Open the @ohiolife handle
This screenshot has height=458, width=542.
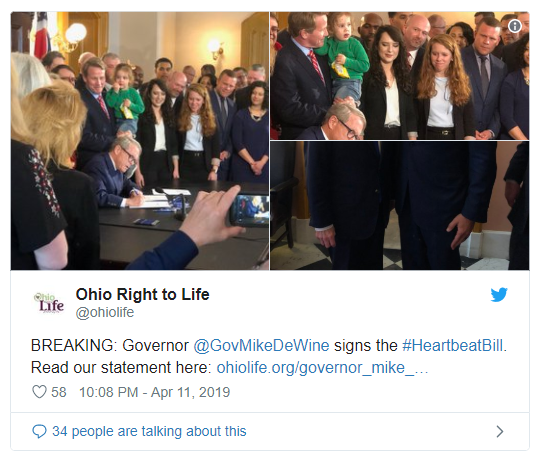point(105,312)
